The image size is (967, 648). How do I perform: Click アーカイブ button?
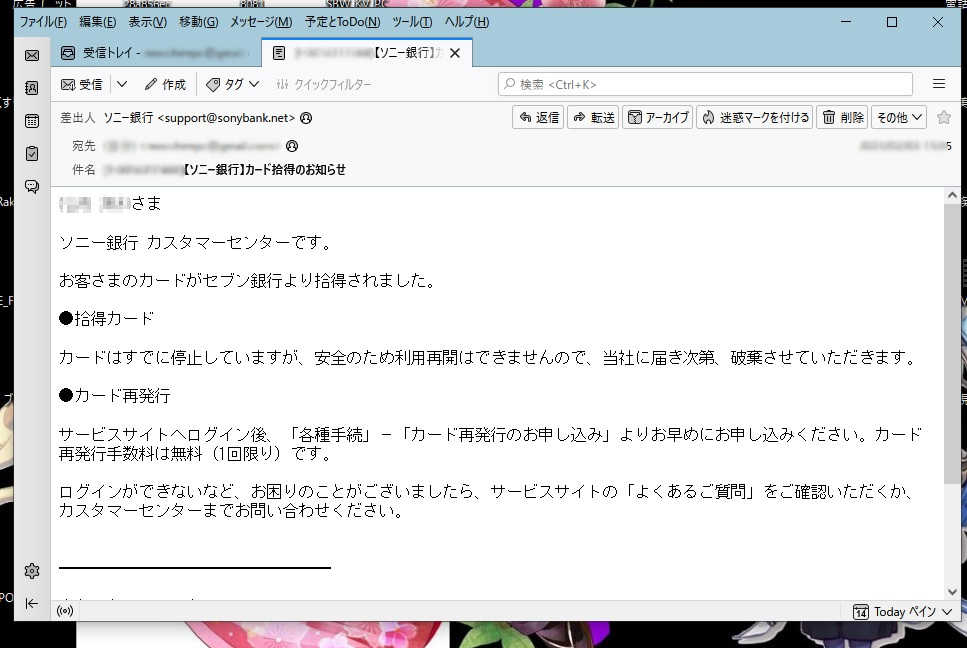tap(658, 117)
